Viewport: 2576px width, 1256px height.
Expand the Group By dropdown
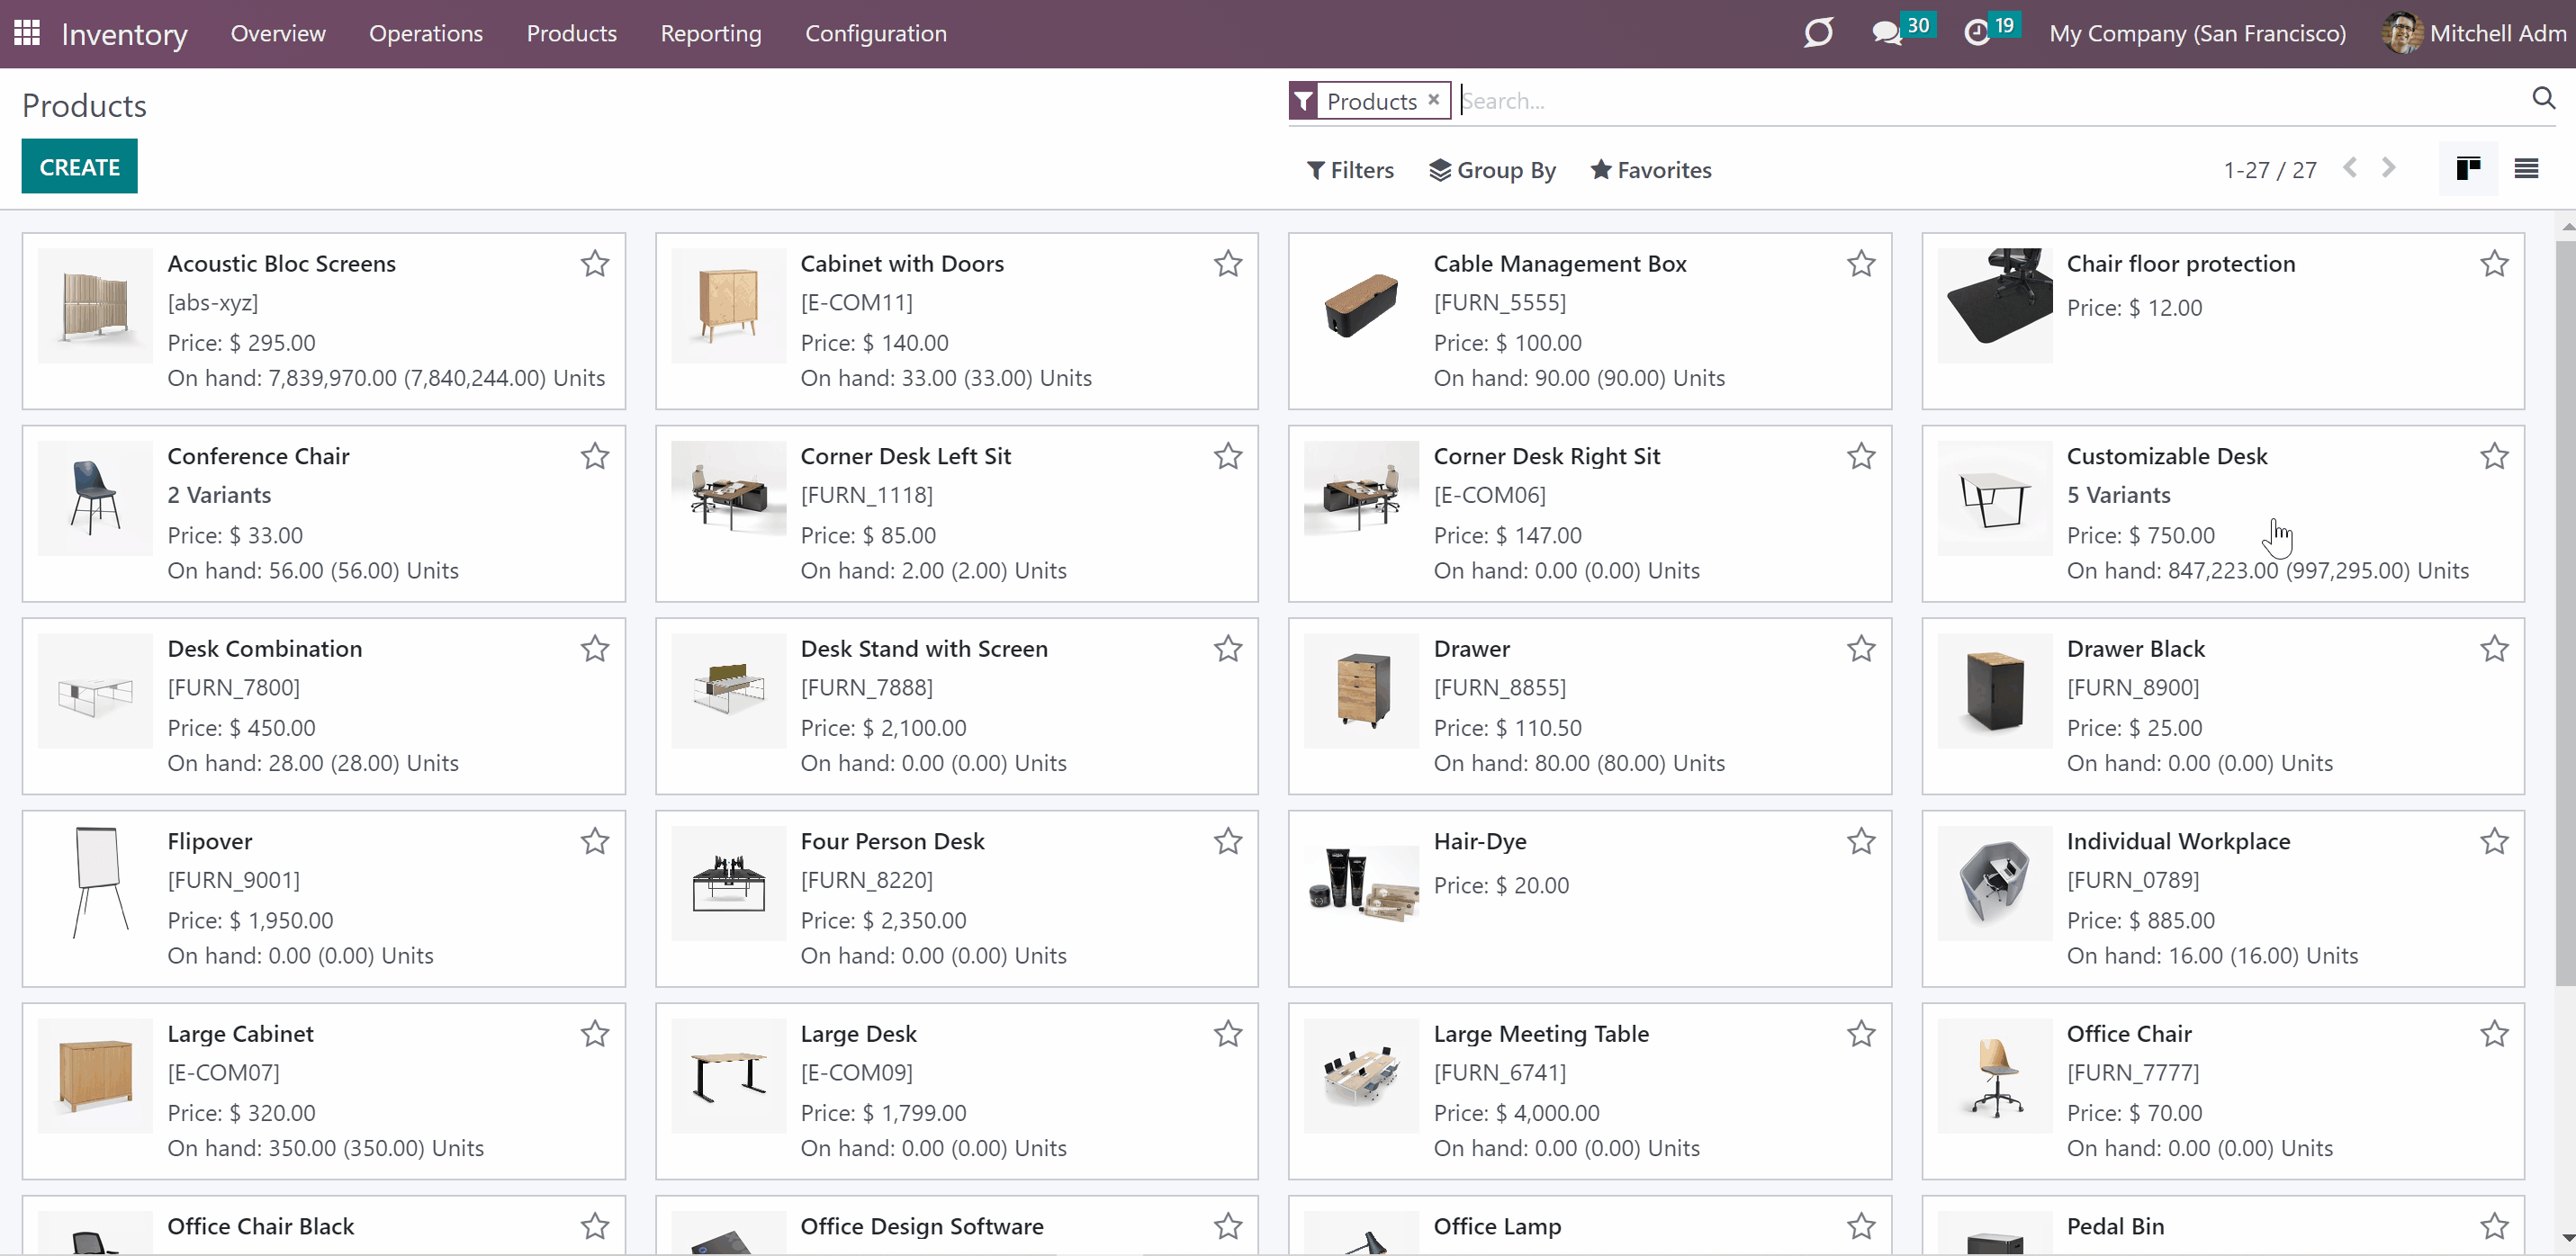pyautogui.click(x=1492, y=170)
